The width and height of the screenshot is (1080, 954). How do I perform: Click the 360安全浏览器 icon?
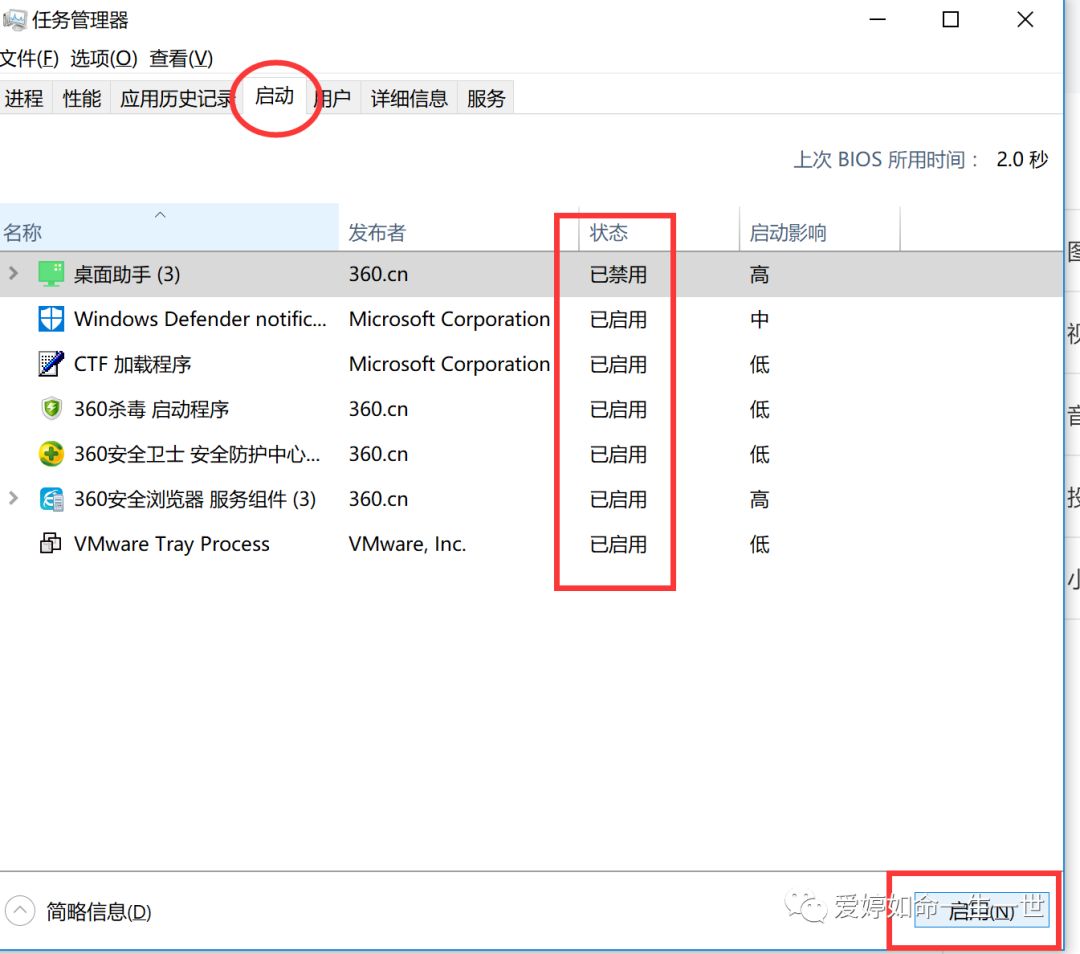pos(51,499)
